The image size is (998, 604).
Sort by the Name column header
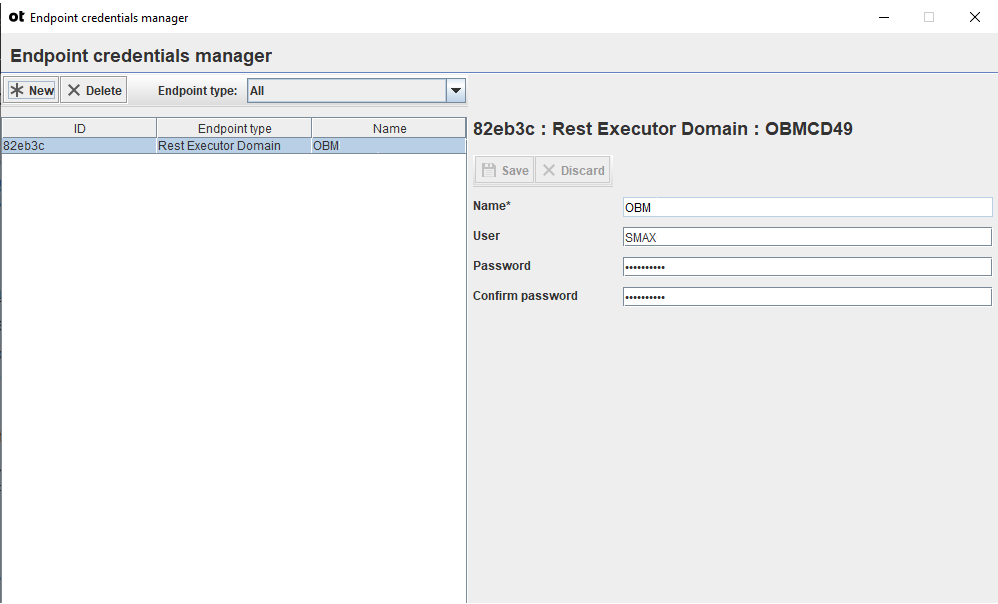click(388, 127)
